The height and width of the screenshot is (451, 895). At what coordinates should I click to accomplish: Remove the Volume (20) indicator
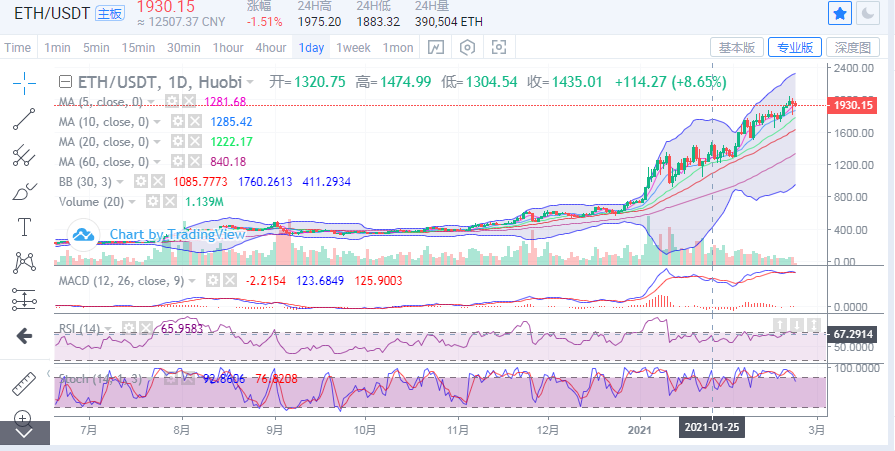(x=170, y=202)
